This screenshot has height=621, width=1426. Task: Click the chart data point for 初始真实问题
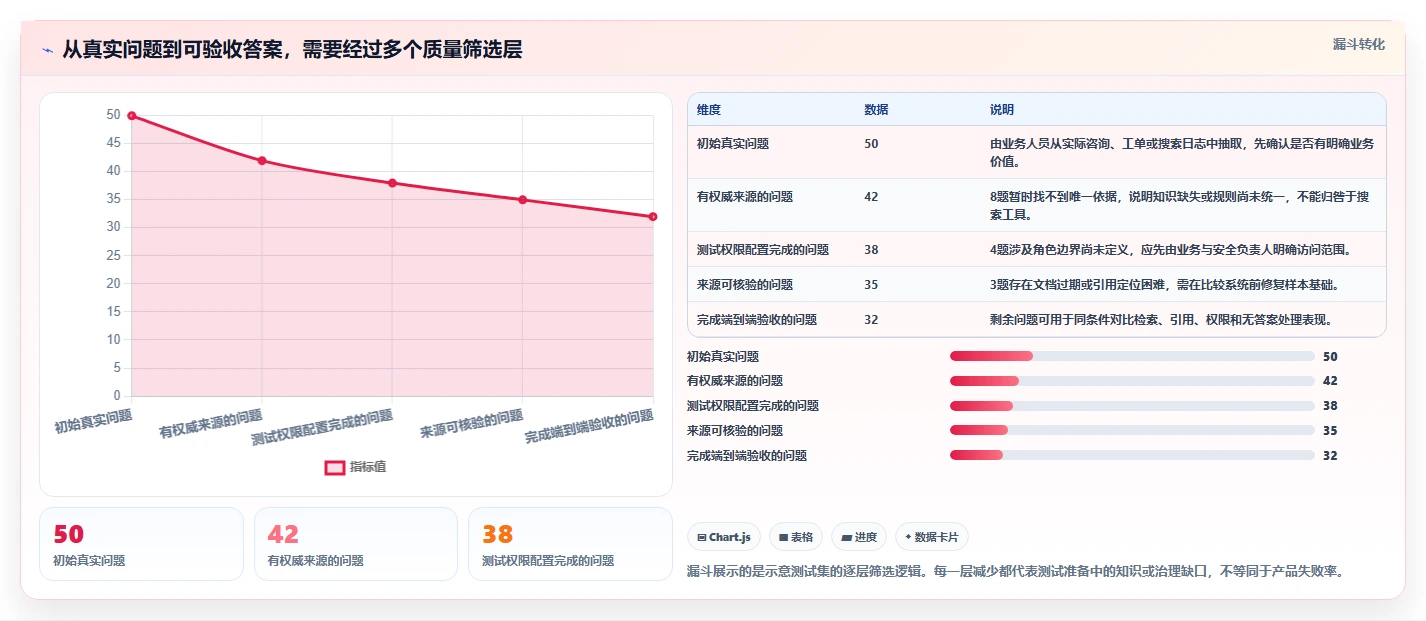(x=131, y=116)
